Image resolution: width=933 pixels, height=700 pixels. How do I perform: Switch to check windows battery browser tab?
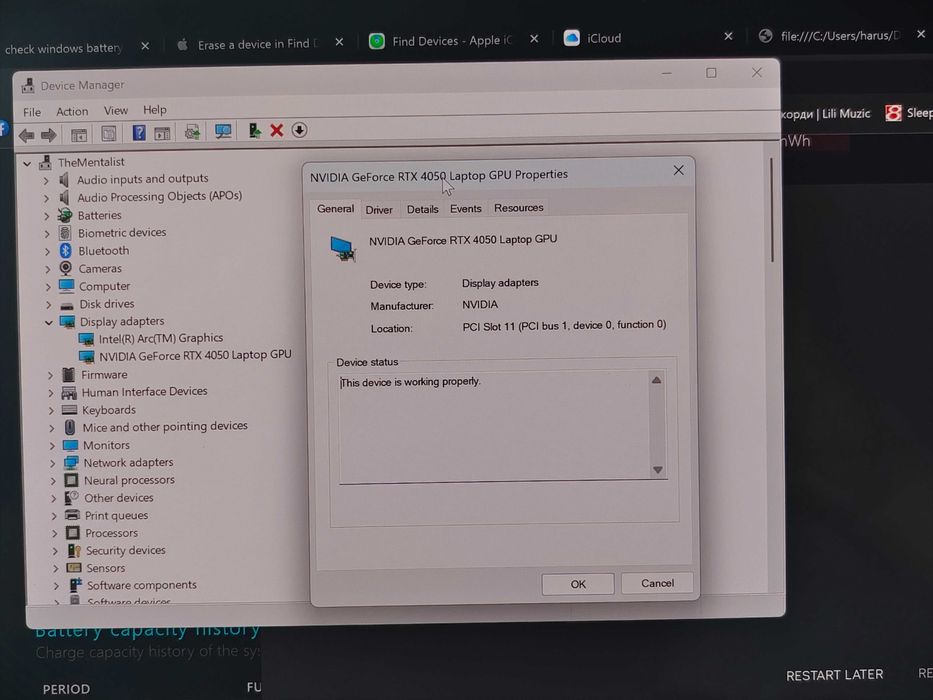(62, 48)
